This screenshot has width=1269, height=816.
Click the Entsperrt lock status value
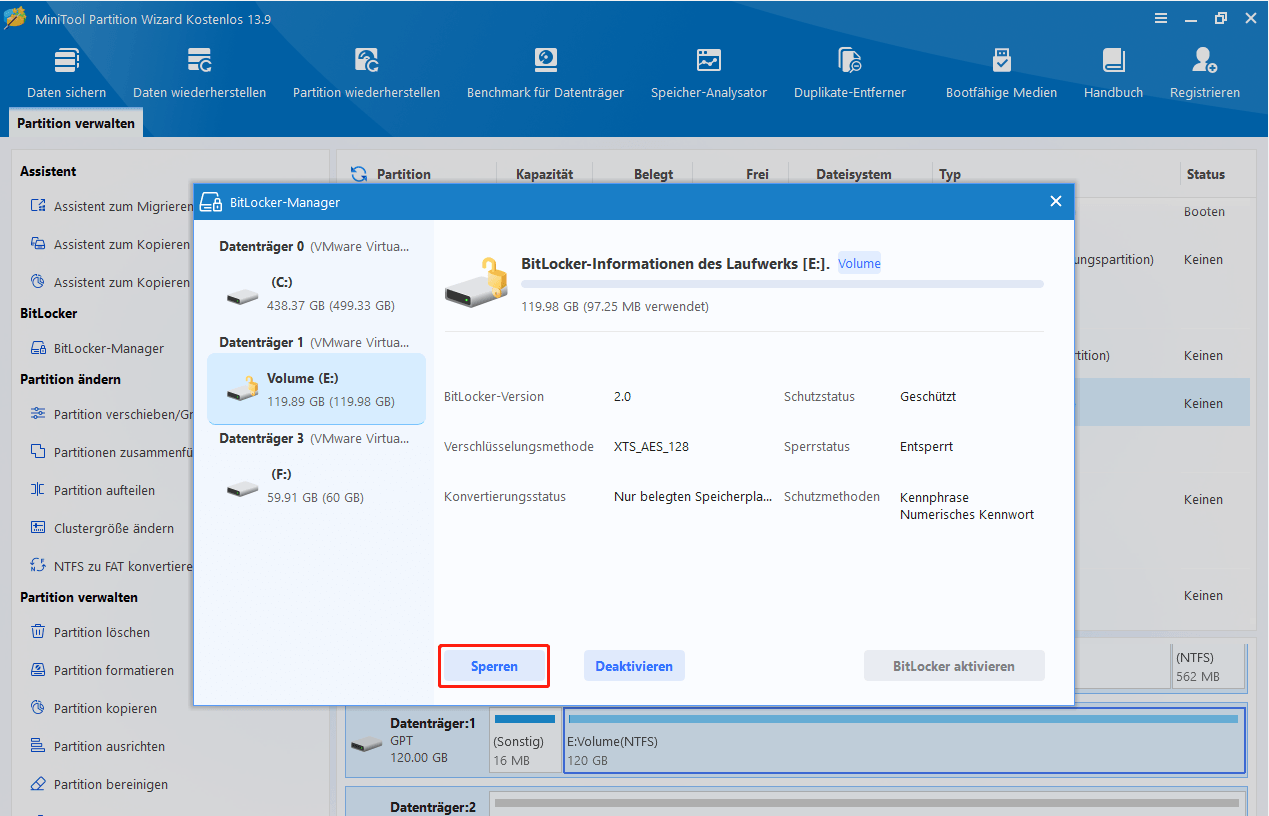click(926, 447)
